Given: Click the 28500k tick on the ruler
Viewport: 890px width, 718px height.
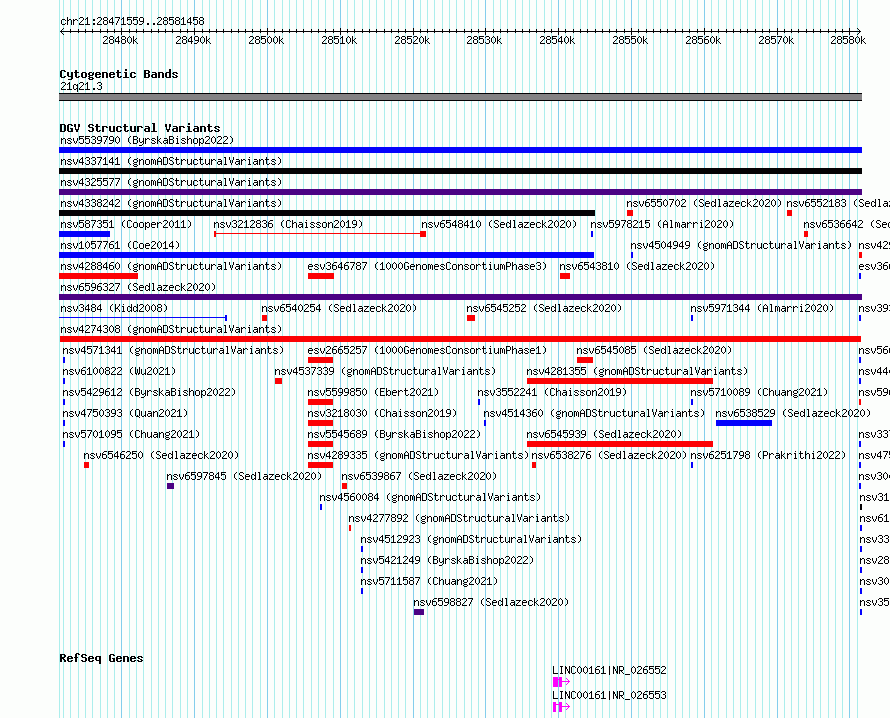Looking at the screenshot, I should (x=266, y=40).
